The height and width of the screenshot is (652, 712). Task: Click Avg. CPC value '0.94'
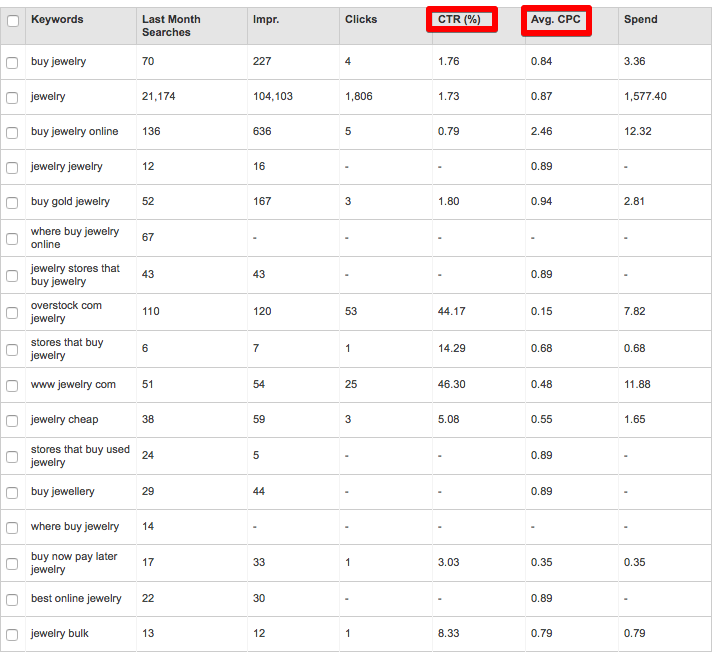[542, 202]
